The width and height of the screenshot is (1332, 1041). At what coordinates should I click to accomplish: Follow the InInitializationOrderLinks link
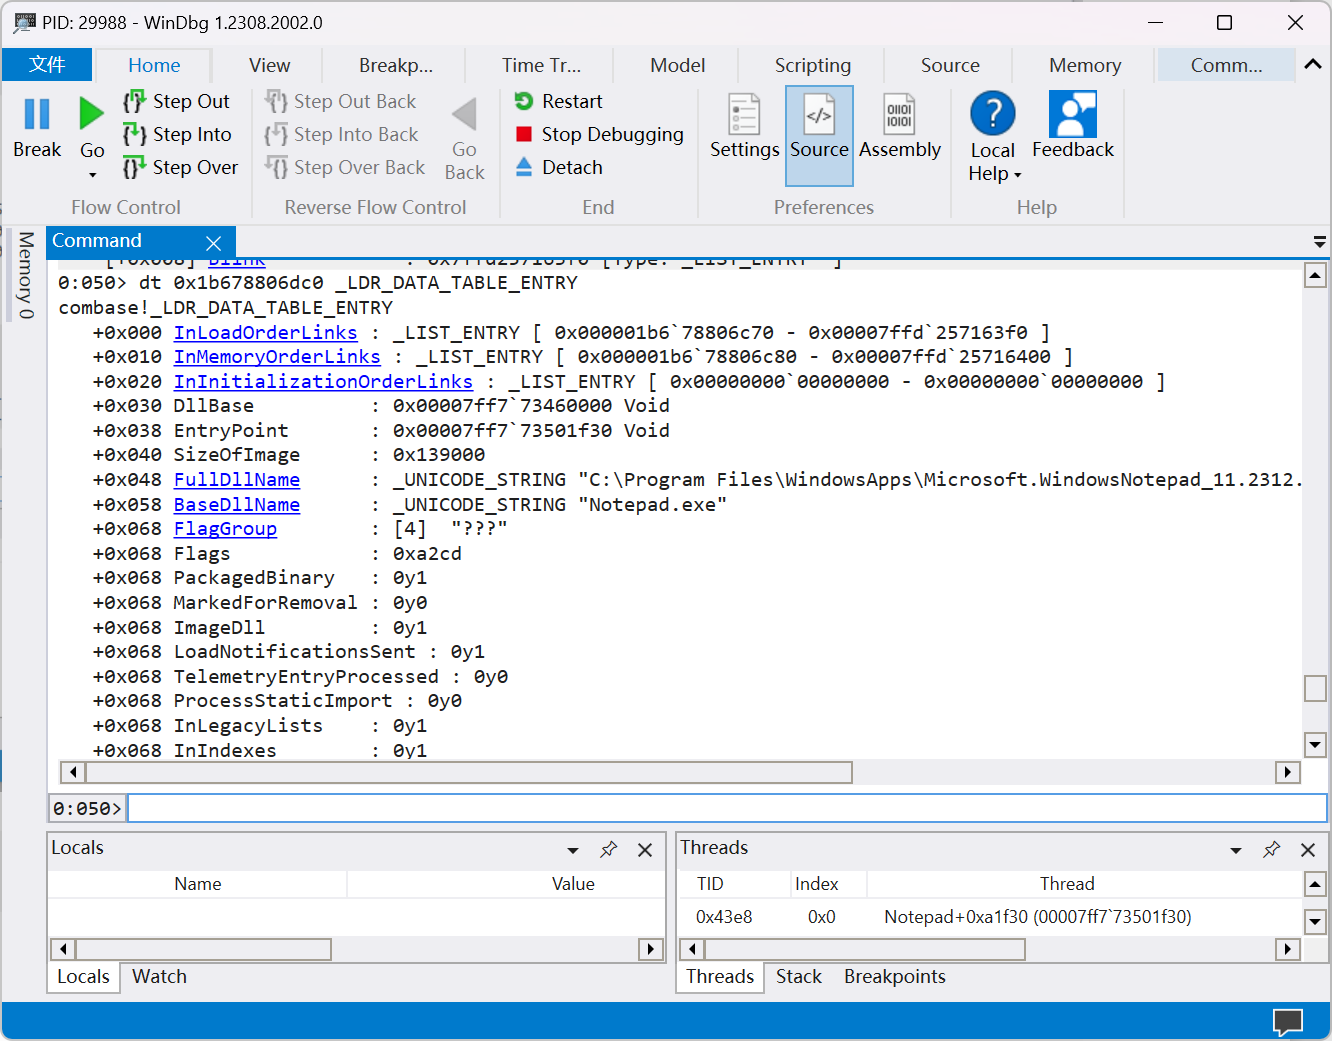(x=323, y=381)
